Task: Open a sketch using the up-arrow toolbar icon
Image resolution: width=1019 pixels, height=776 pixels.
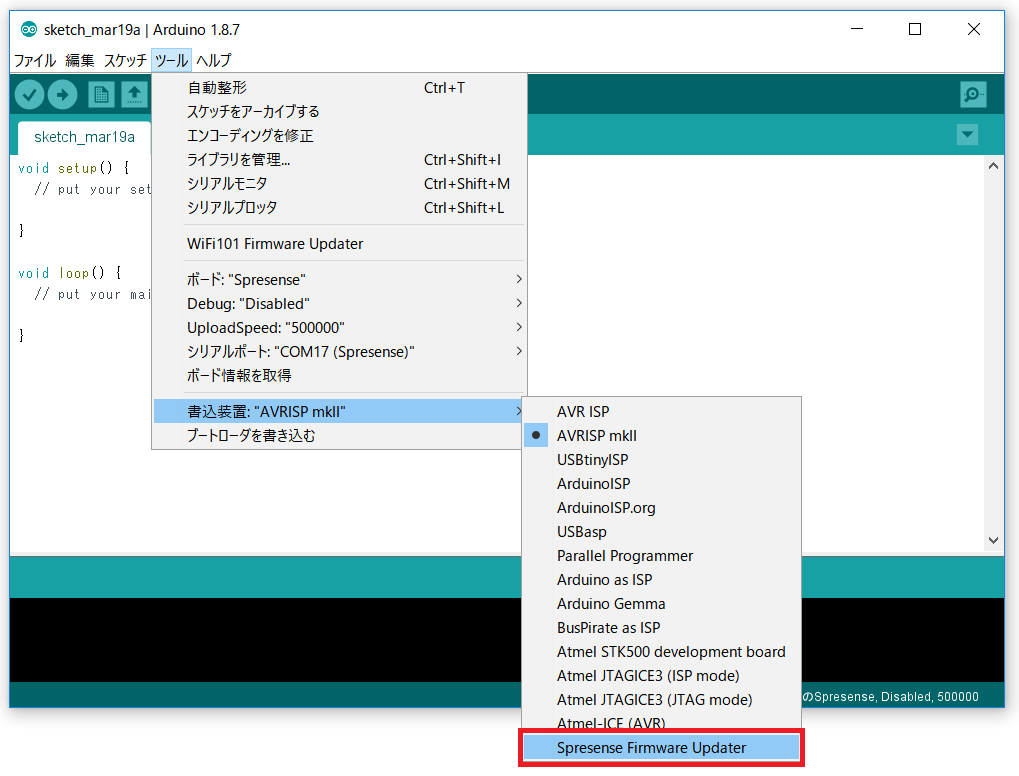Action: click(134, 93)
